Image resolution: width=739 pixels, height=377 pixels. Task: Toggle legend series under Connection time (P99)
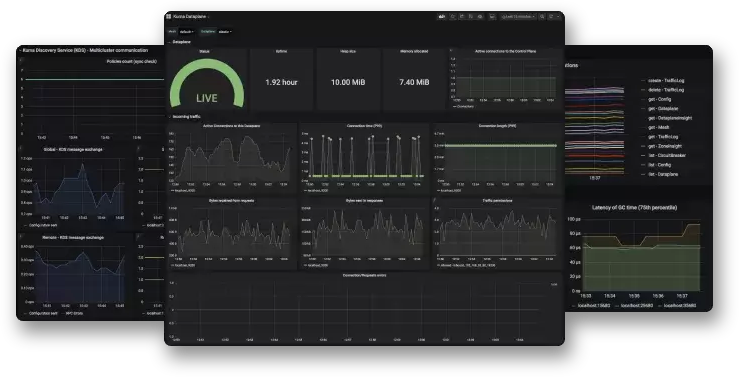pos(316,190)
